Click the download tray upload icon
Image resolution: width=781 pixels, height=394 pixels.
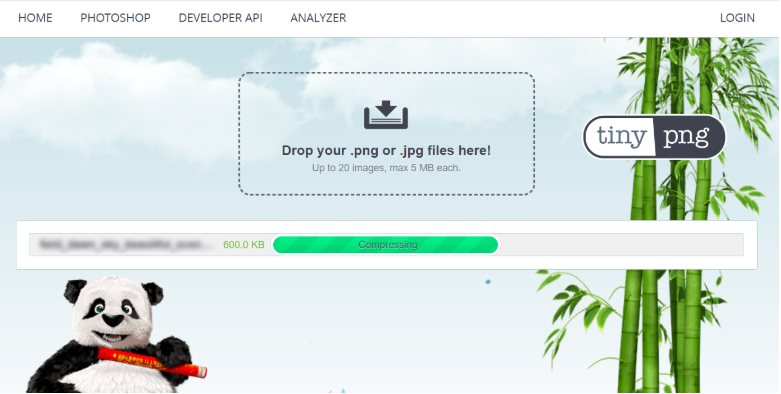(x=386, y=115)
